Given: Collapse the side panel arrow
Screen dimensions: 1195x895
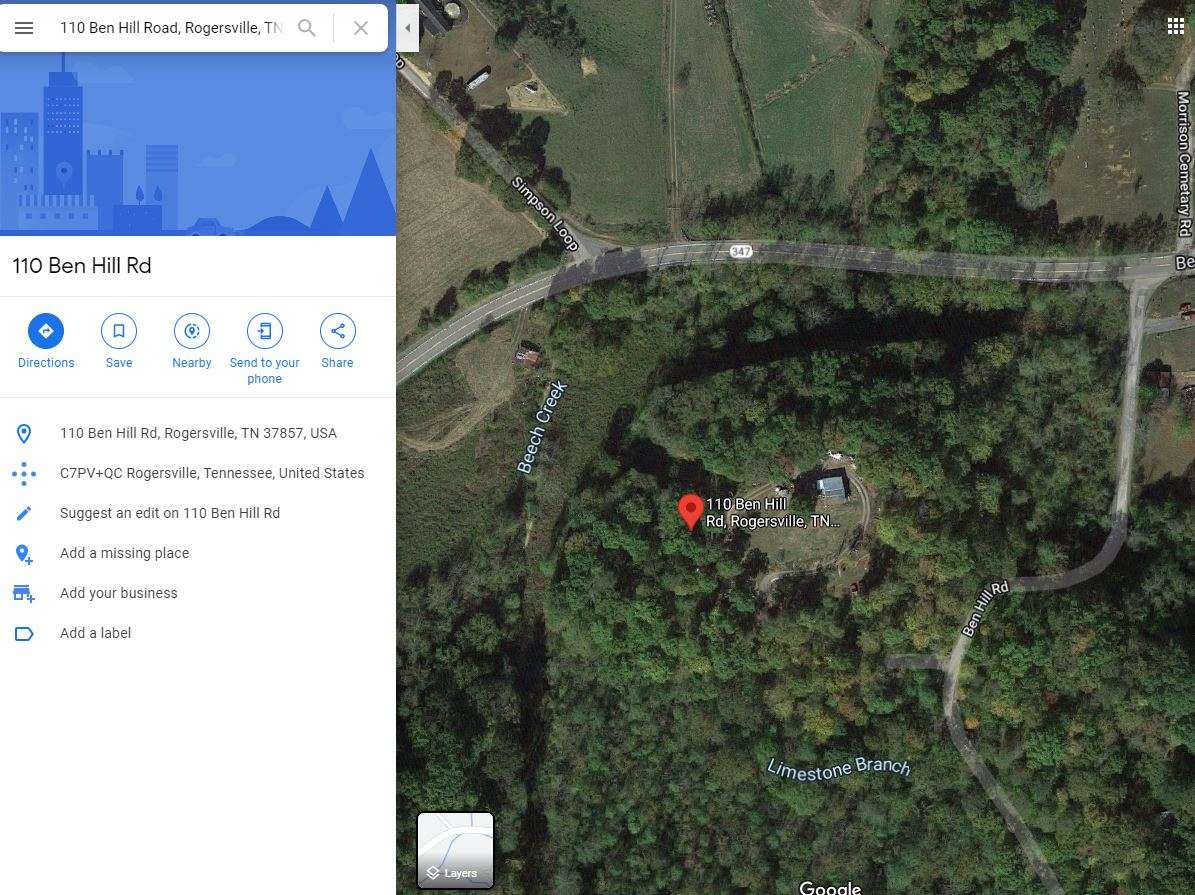Looking at the screenshot, I should [x=408, y=28].
